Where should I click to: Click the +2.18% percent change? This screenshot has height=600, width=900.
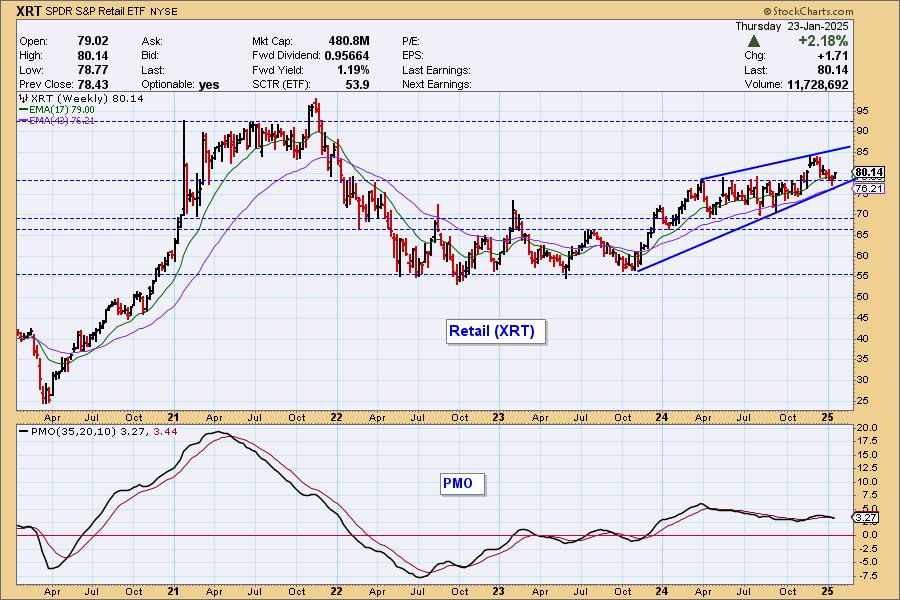(823, 41)
